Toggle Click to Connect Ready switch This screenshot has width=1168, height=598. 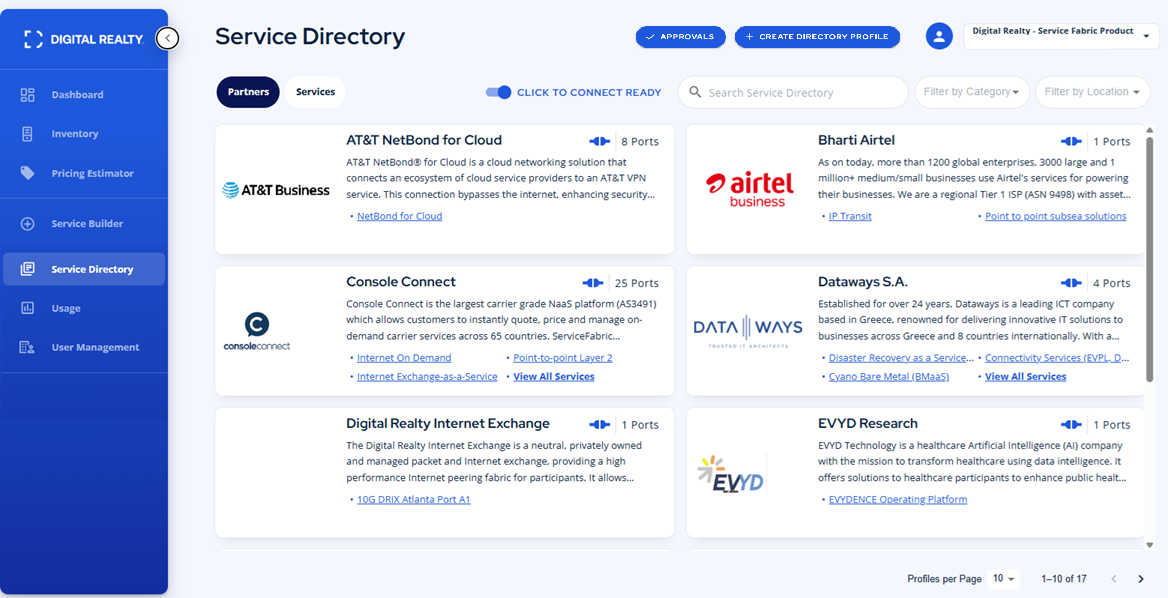[x=498, y=92]
